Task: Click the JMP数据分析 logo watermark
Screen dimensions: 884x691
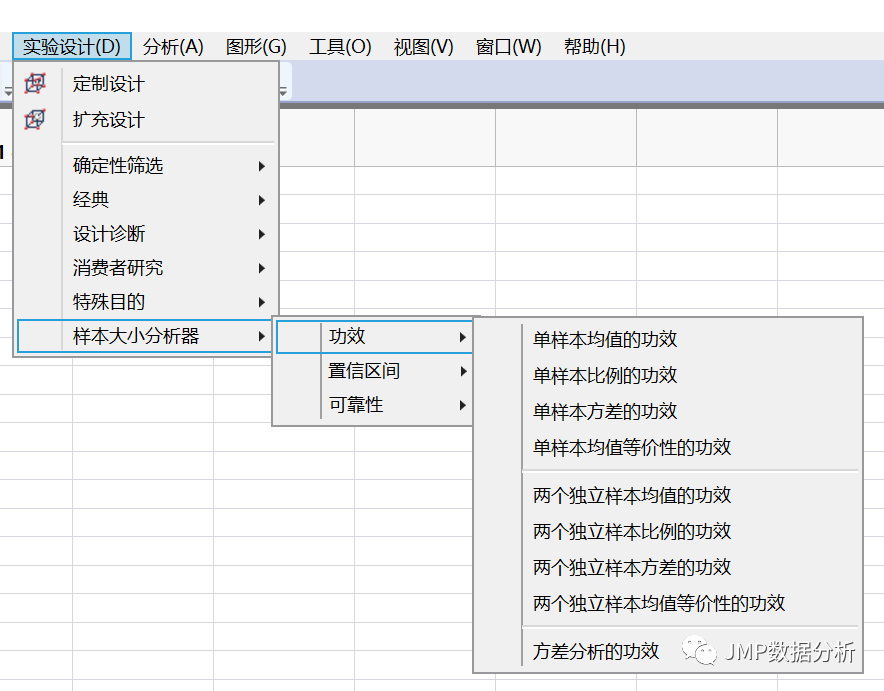Action: (x=774, y=648)
